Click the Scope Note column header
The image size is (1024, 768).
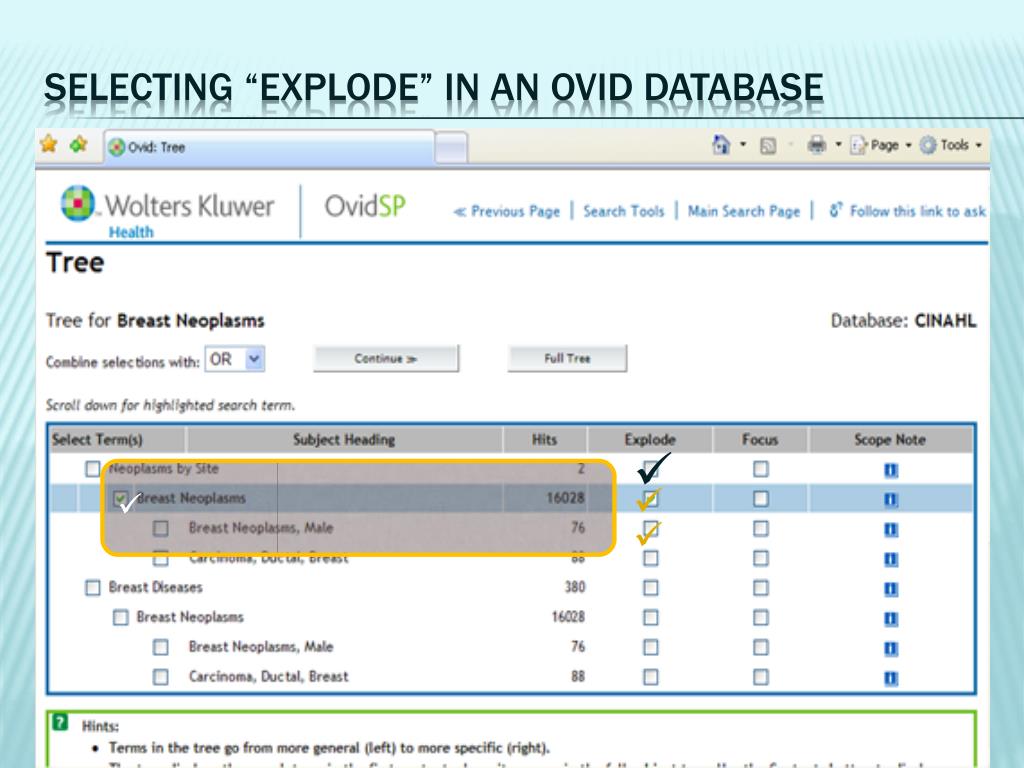(890, 440)
